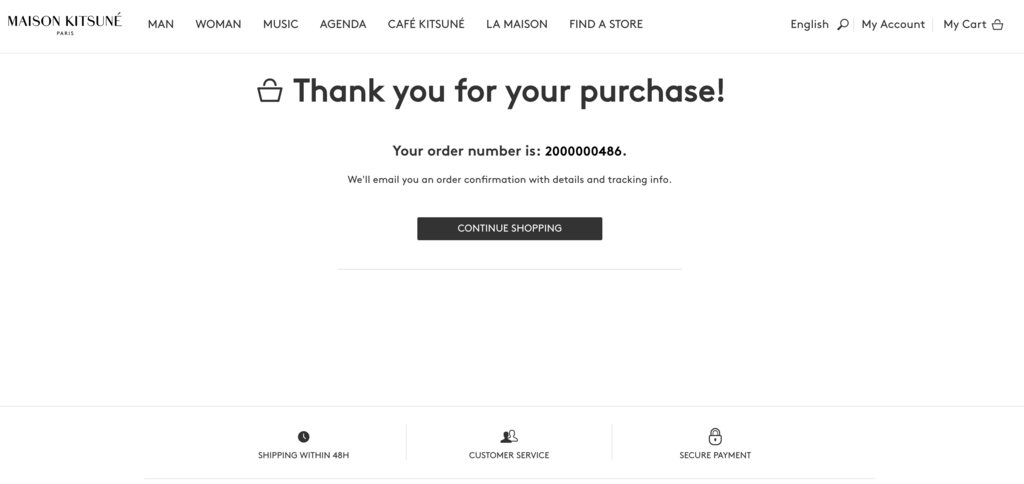Select the MUSIC menu item
The image size is (1024, 484).
(280, 24)
